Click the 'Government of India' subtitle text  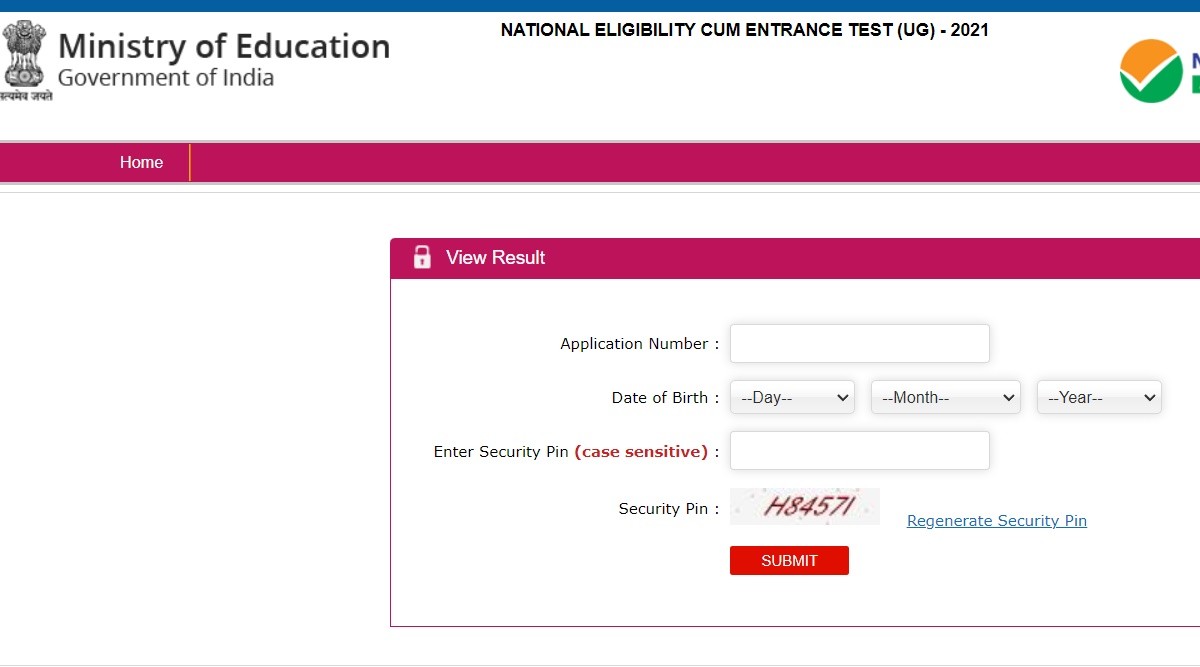pyautogui.click(x=166, y=78)
